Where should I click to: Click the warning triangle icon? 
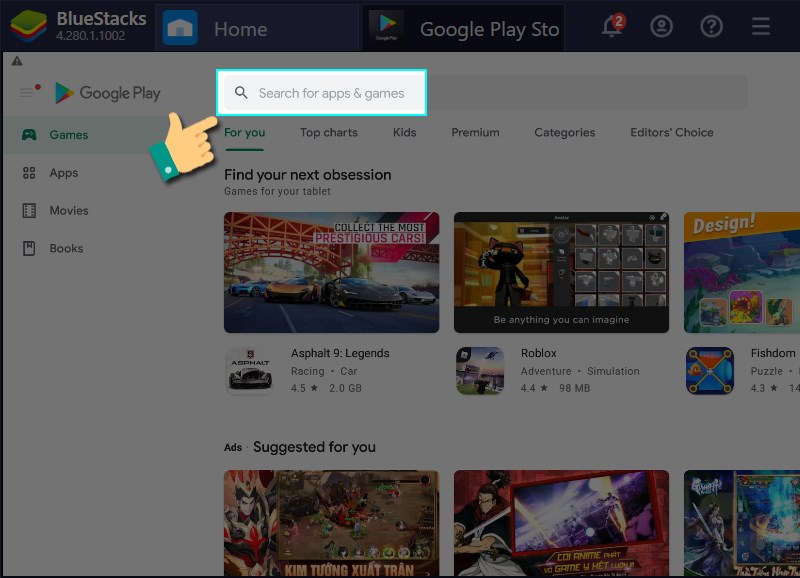(17, 60)
